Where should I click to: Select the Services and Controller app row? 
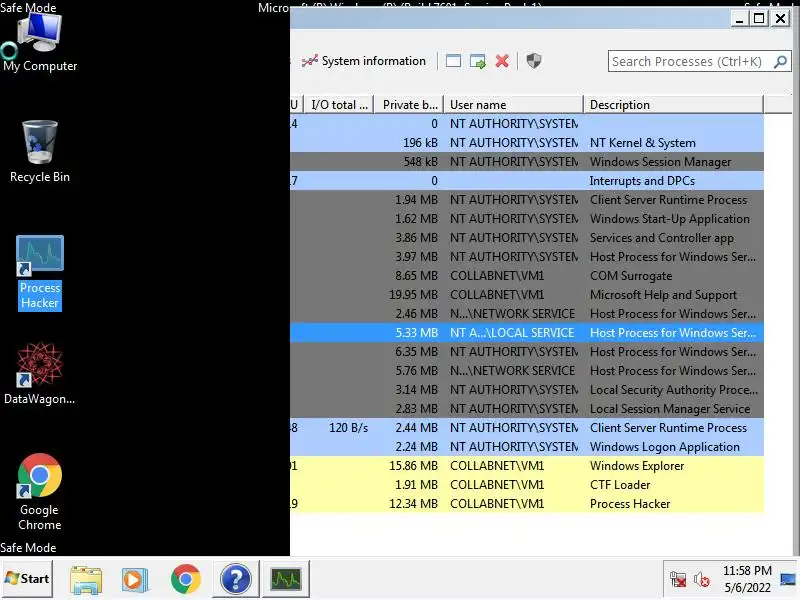click(527, 238)
